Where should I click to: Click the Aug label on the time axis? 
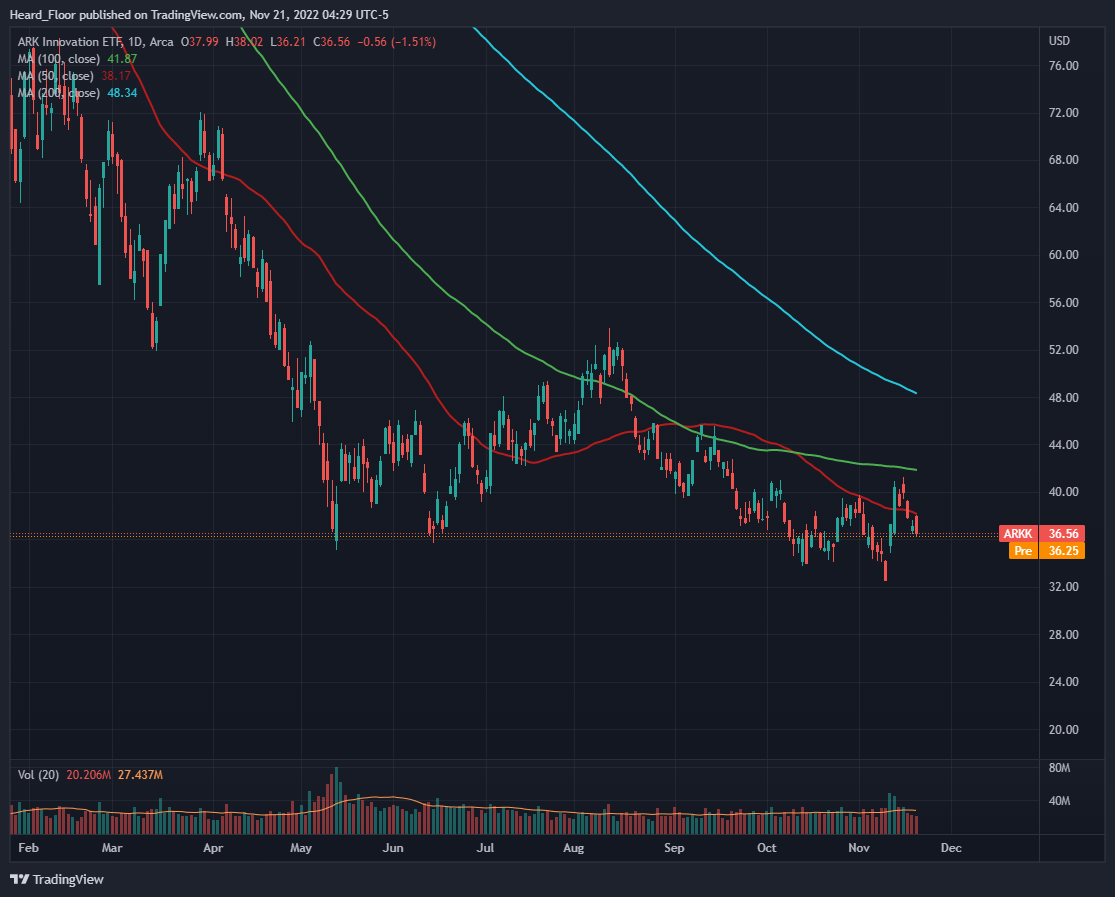coord(573,848)
